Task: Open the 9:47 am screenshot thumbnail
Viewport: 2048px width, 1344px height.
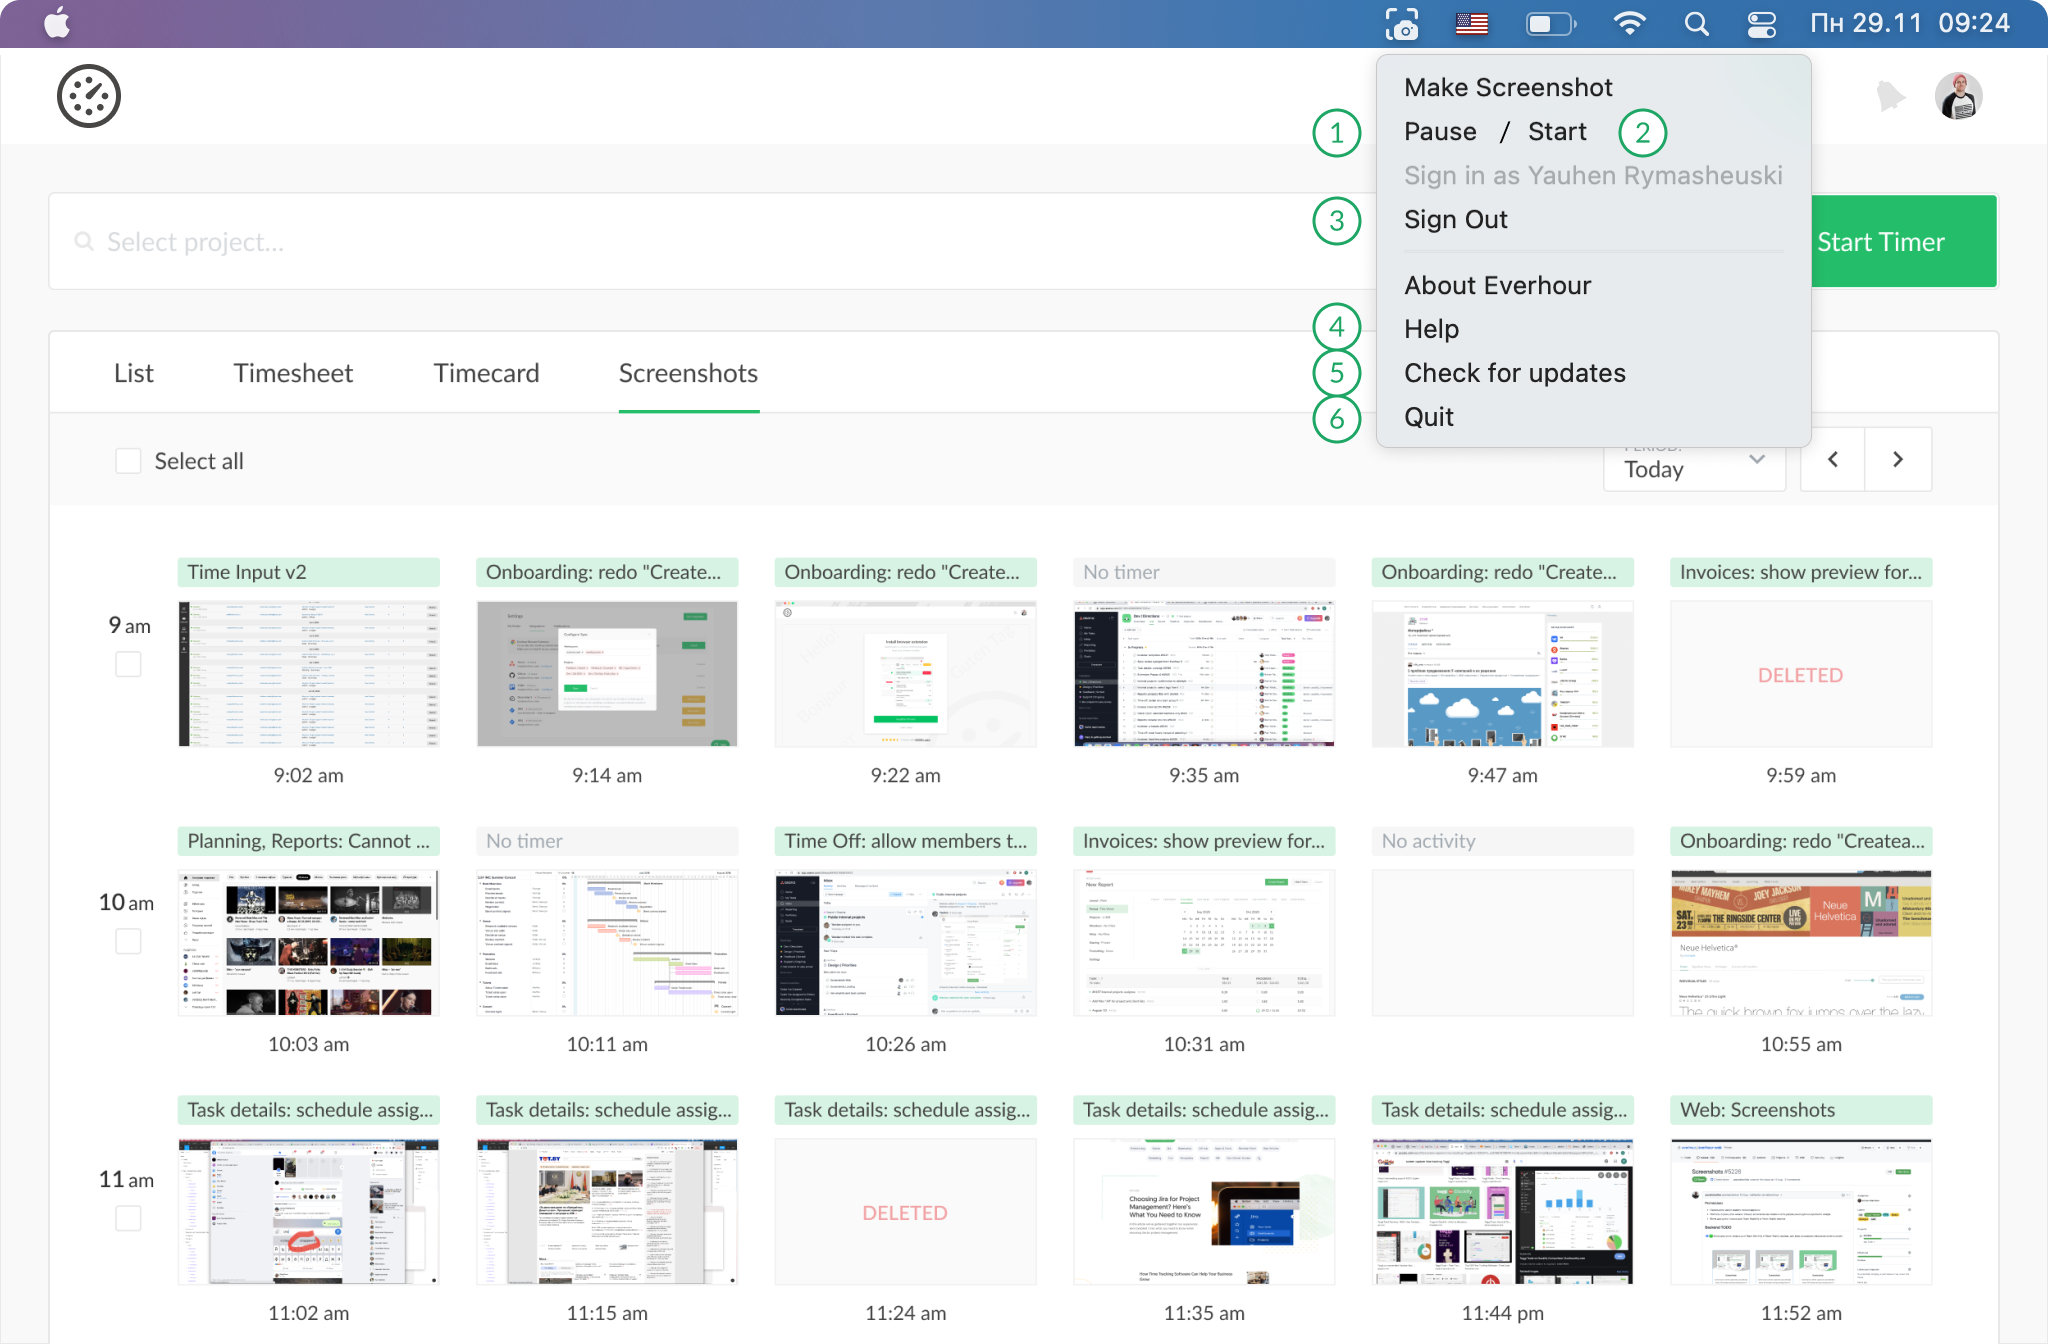Action: 1503,673
